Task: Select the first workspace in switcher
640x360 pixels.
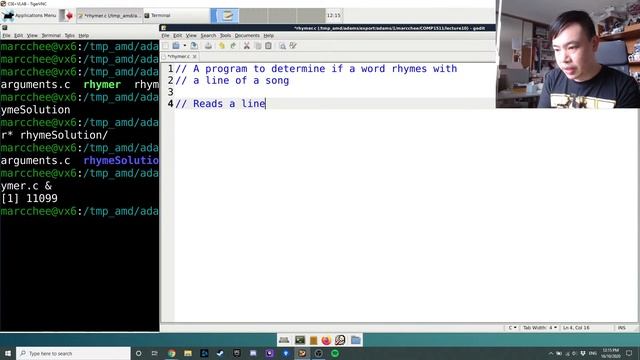Action: (224, 16)
